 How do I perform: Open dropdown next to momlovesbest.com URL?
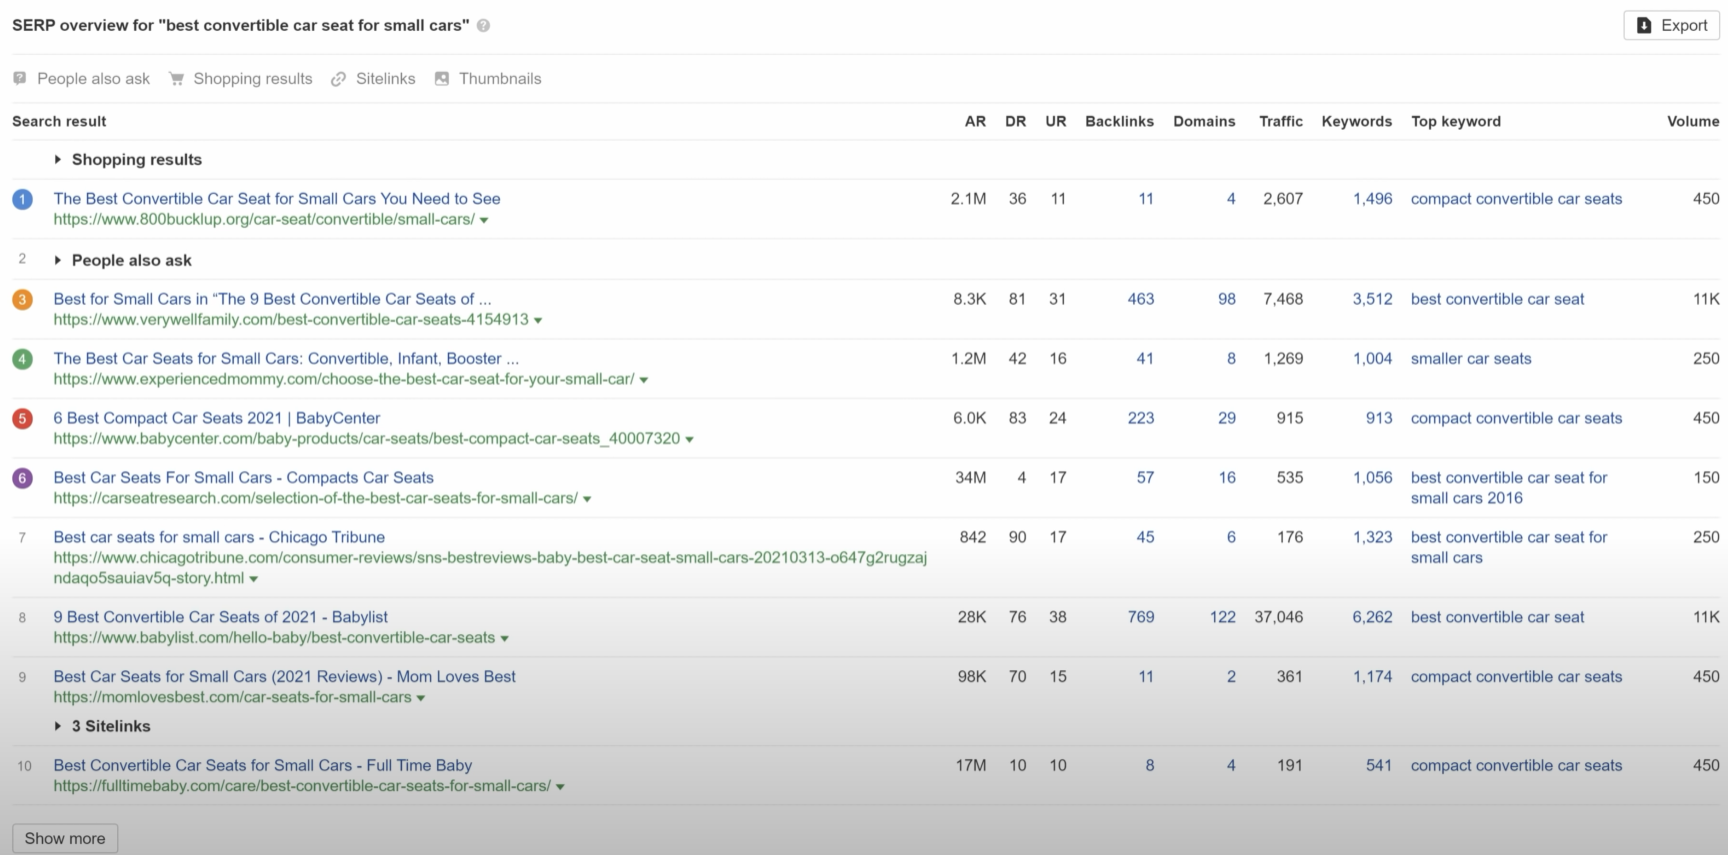pyautogui.click(x=421, y=698)
